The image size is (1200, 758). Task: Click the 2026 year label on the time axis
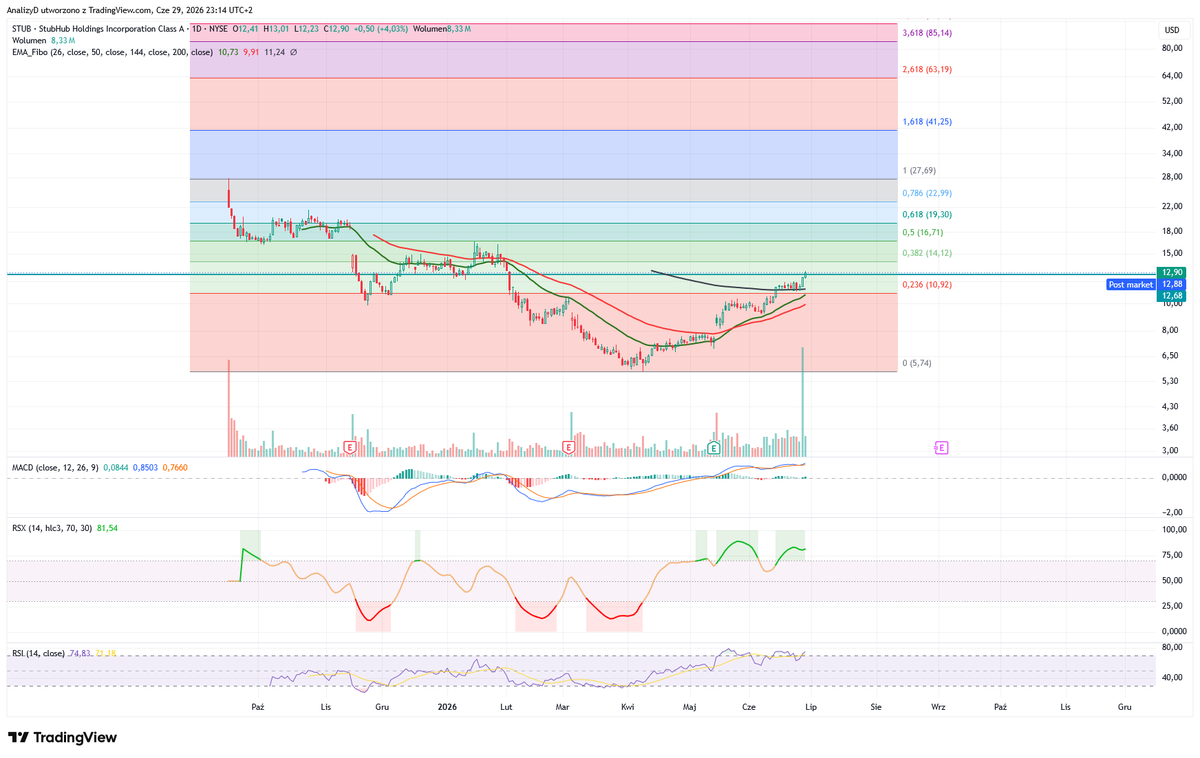447,707
